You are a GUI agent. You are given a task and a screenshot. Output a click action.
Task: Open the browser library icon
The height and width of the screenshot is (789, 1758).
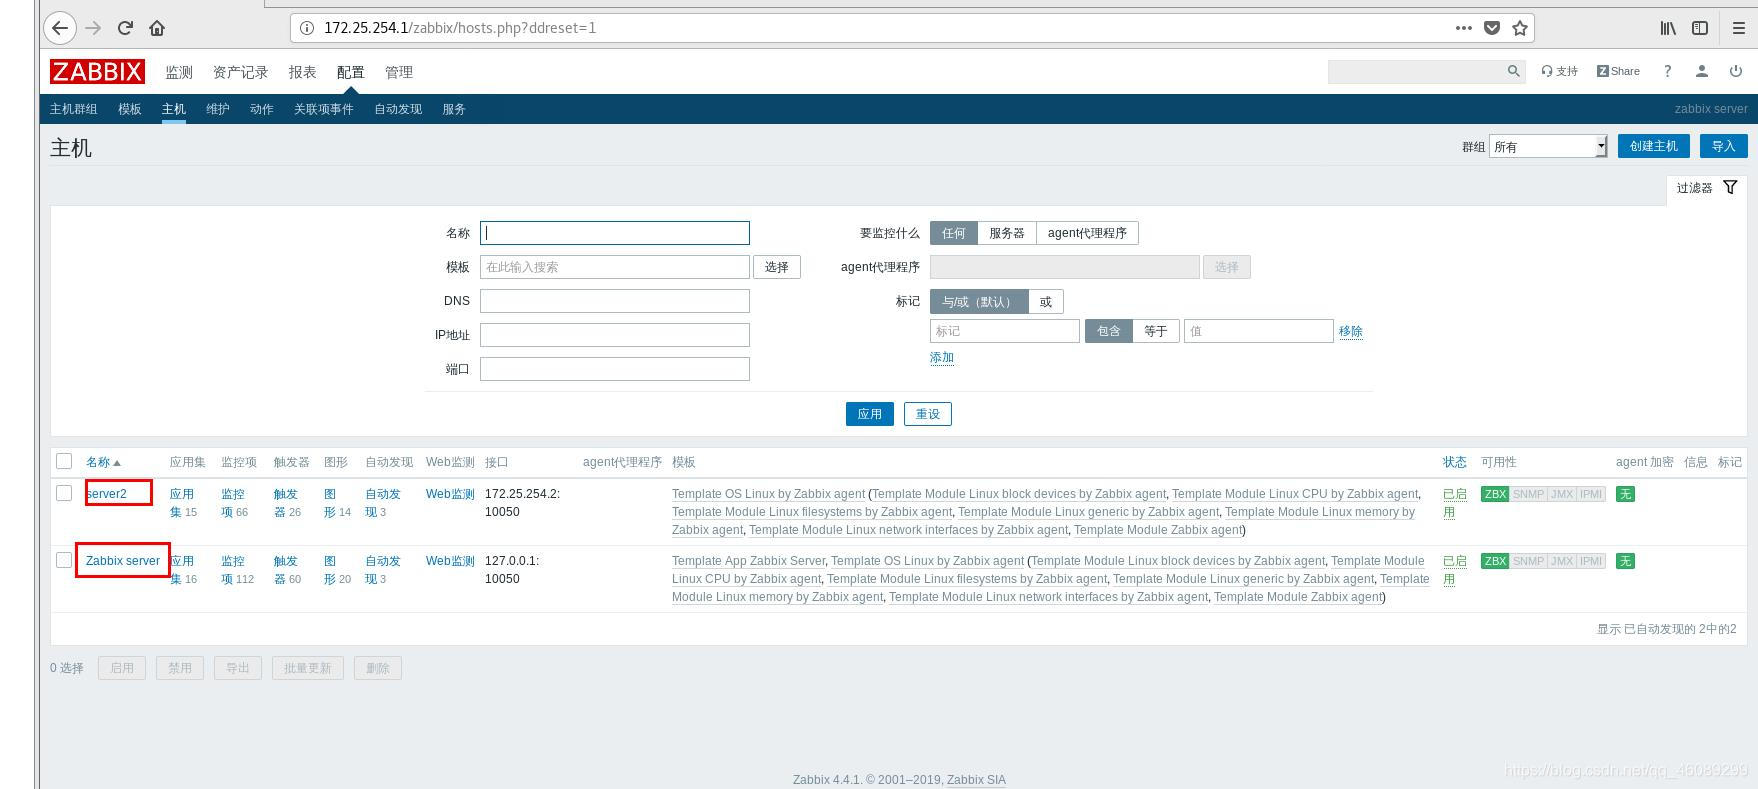tap(1668, 28)
